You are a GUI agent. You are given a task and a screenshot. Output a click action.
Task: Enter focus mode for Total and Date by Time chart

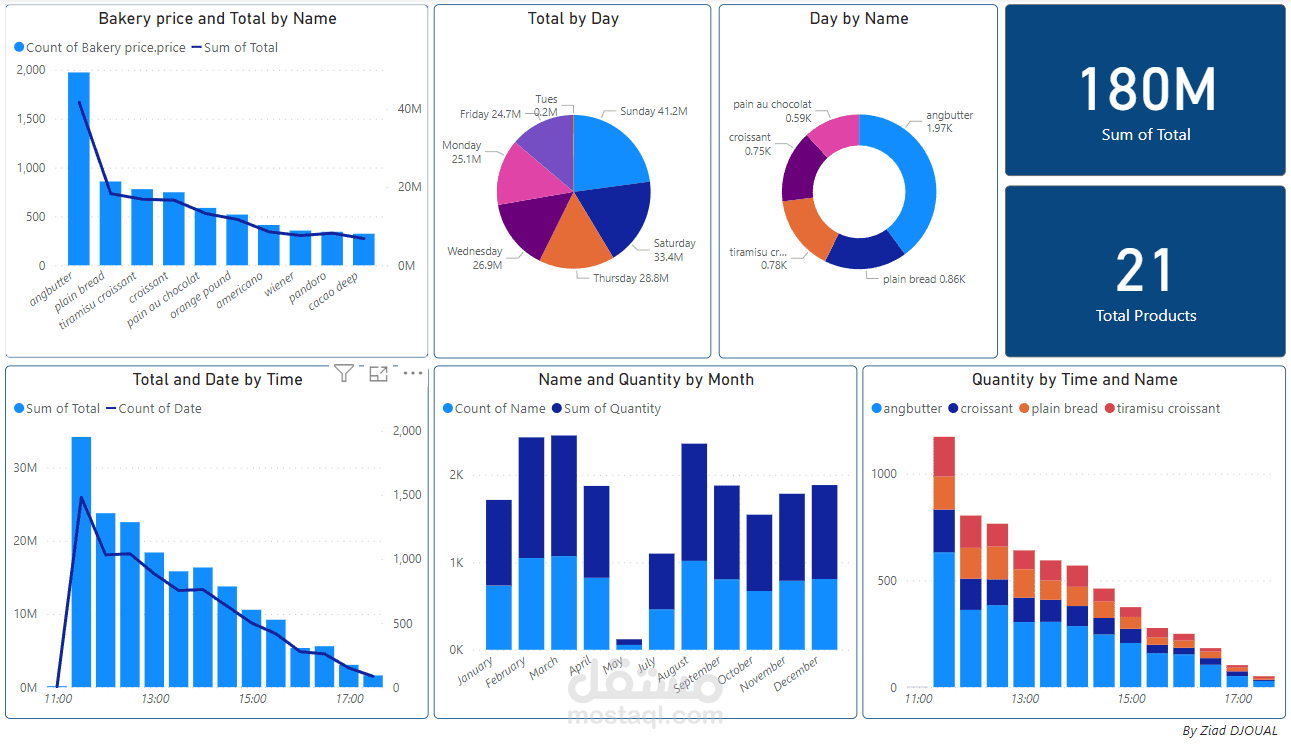378,373
